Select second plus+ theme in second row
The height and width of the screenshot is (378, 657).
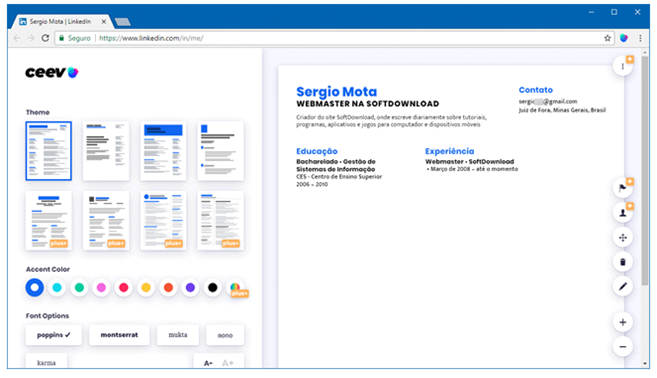pos(106,220)
